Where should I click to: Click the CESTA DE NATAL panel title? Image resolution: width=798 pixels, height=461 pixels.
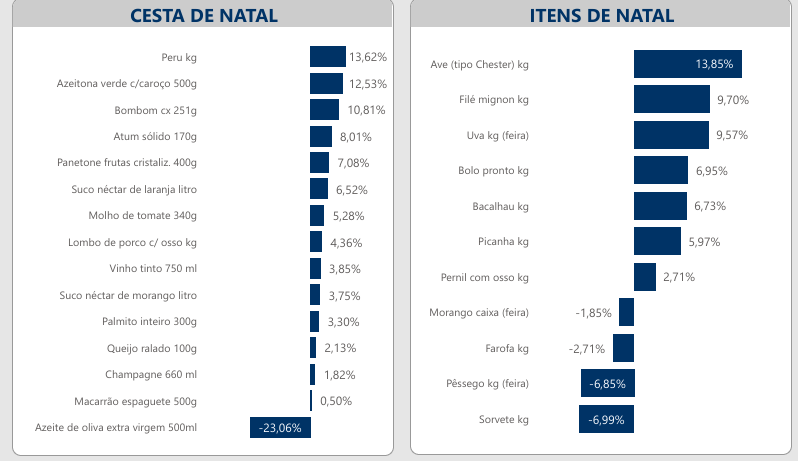point(204,15)
